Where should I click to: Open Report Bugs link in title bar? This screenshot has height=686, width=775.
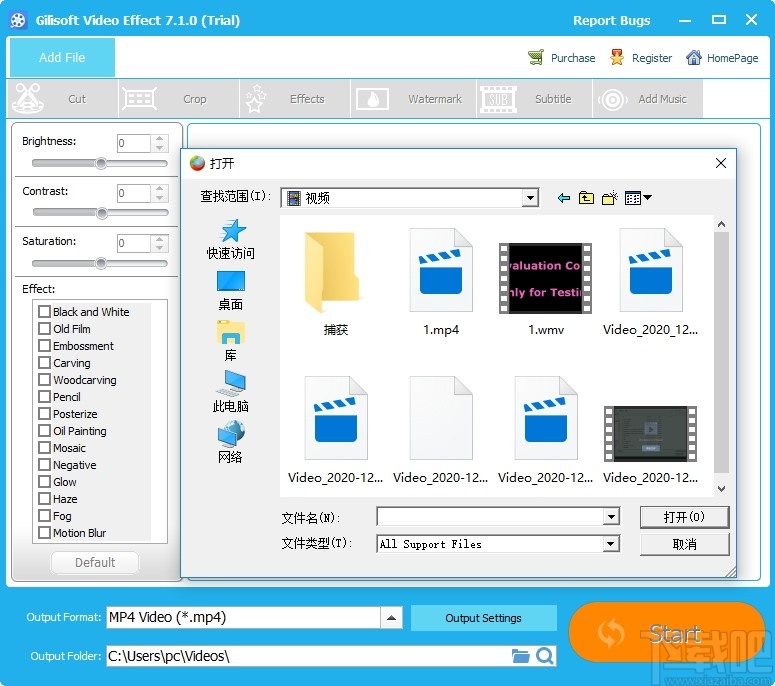611,20
